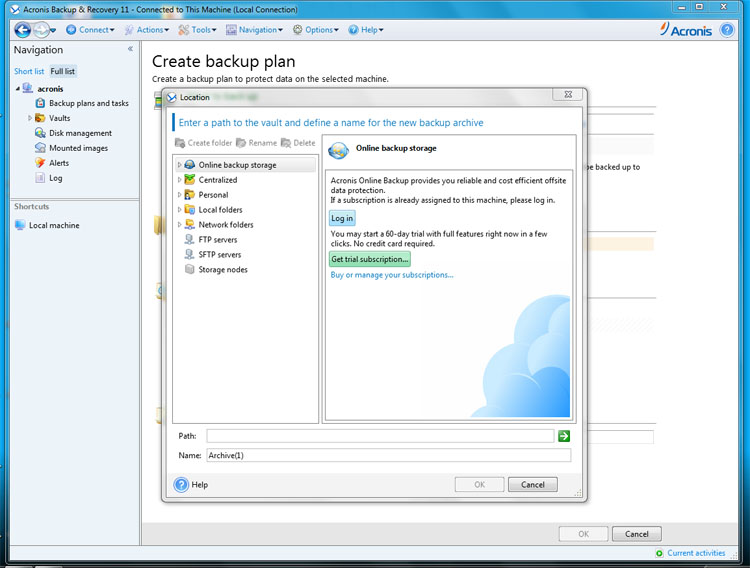The width and height of the screenshot is (750, 568).
Task: Open the Alerts icon
Action: [40, 163]
